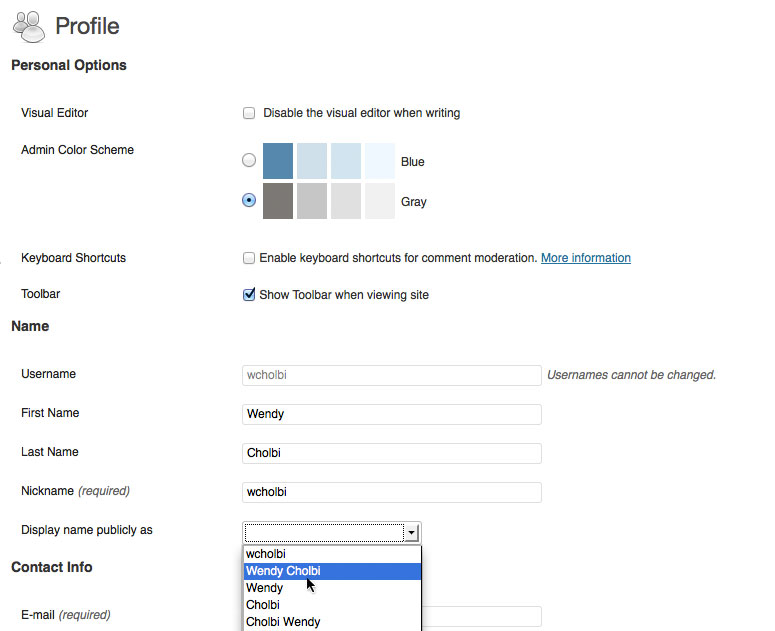Click the lightest blue swatch beside Blue label
Image resolution: width=775 pixels, height=631 pixels.
[x=380, y=161]
